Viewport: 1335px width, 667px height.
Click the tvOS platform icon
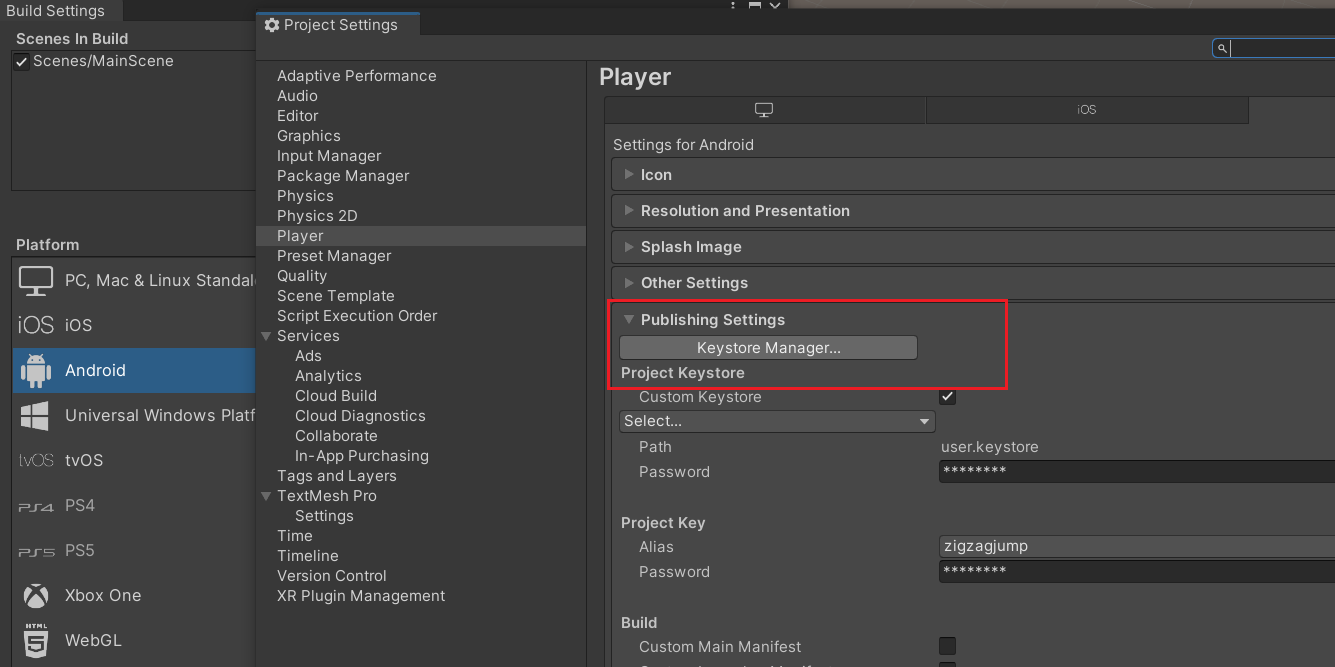[x=36, y=460]
